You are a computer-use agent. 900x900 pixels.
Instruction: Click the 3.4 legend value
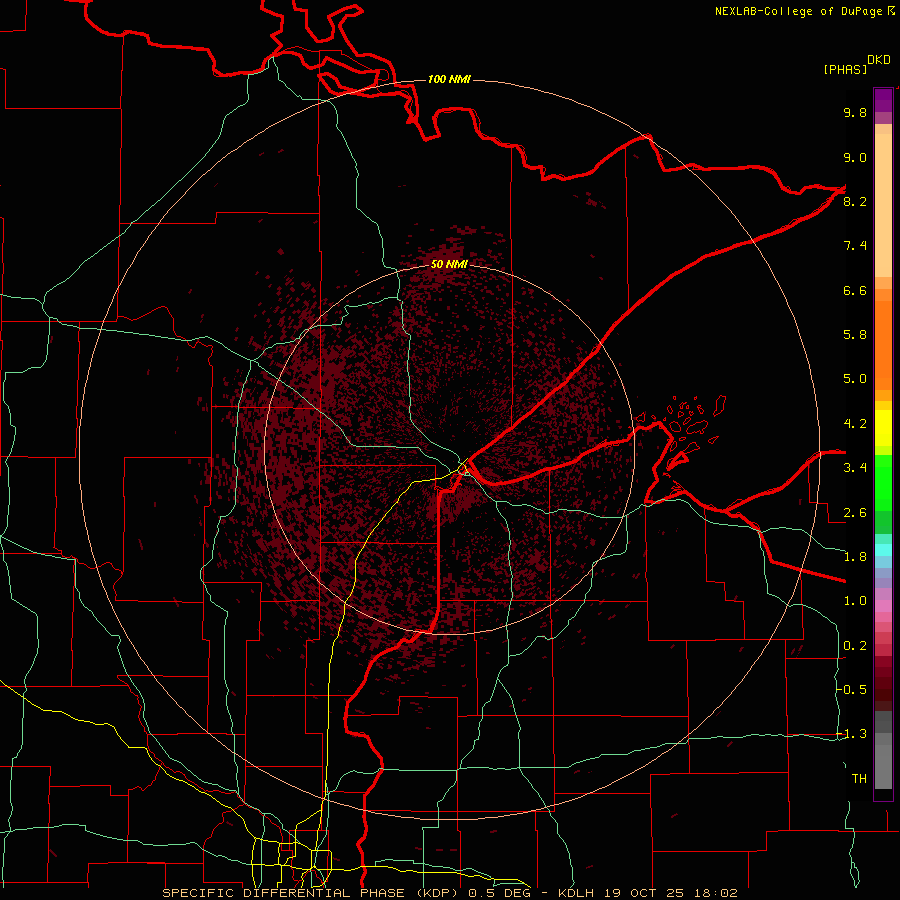click(855, 468)
